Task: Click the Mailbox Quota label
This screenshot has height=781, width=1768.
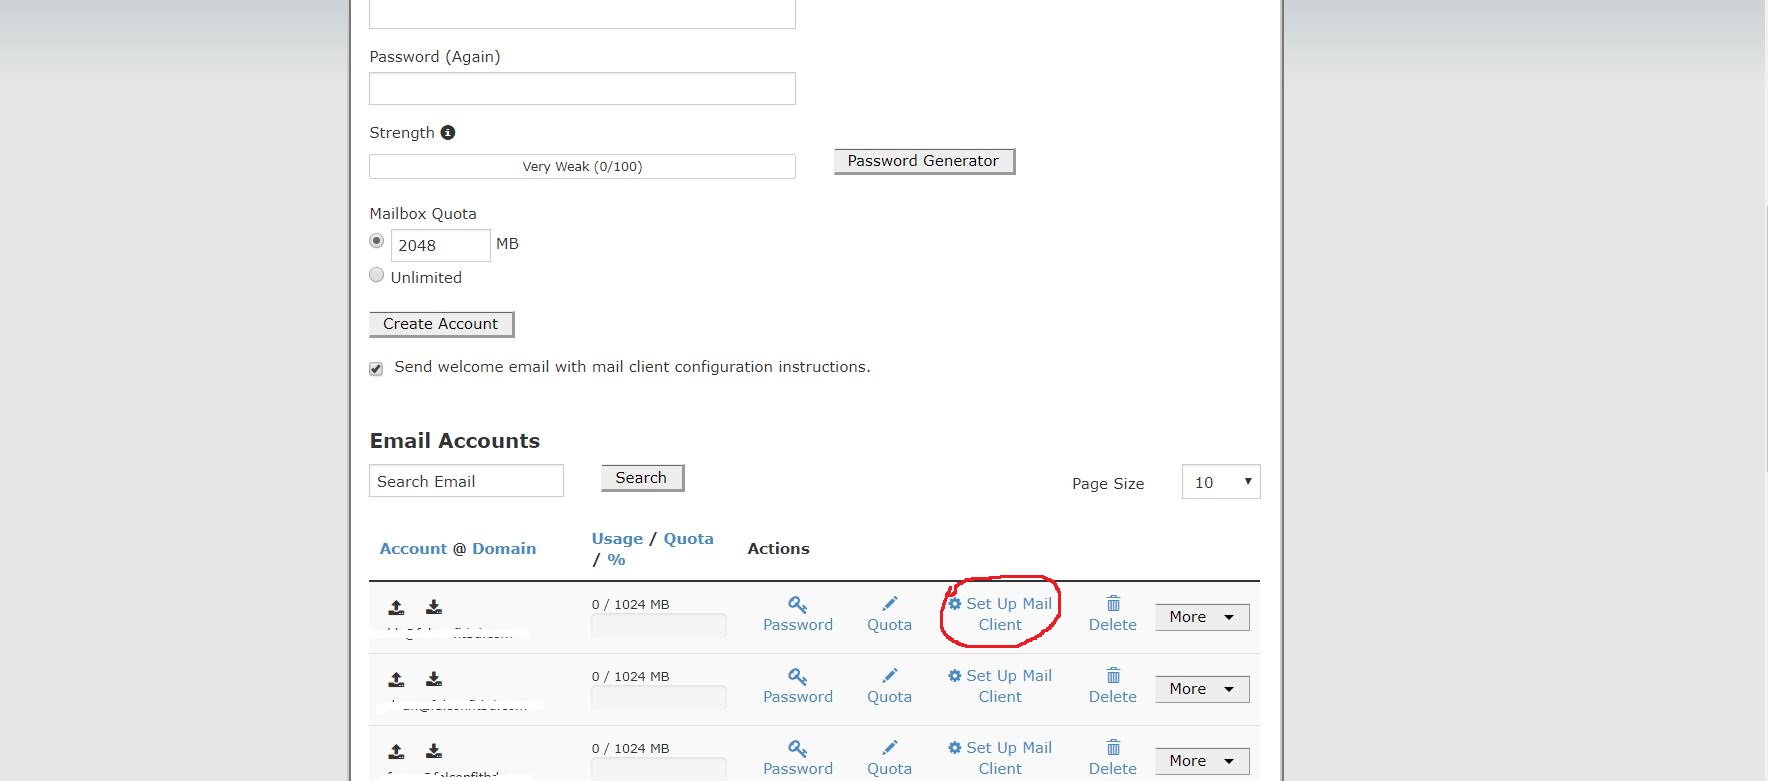Action: point(423,214)
